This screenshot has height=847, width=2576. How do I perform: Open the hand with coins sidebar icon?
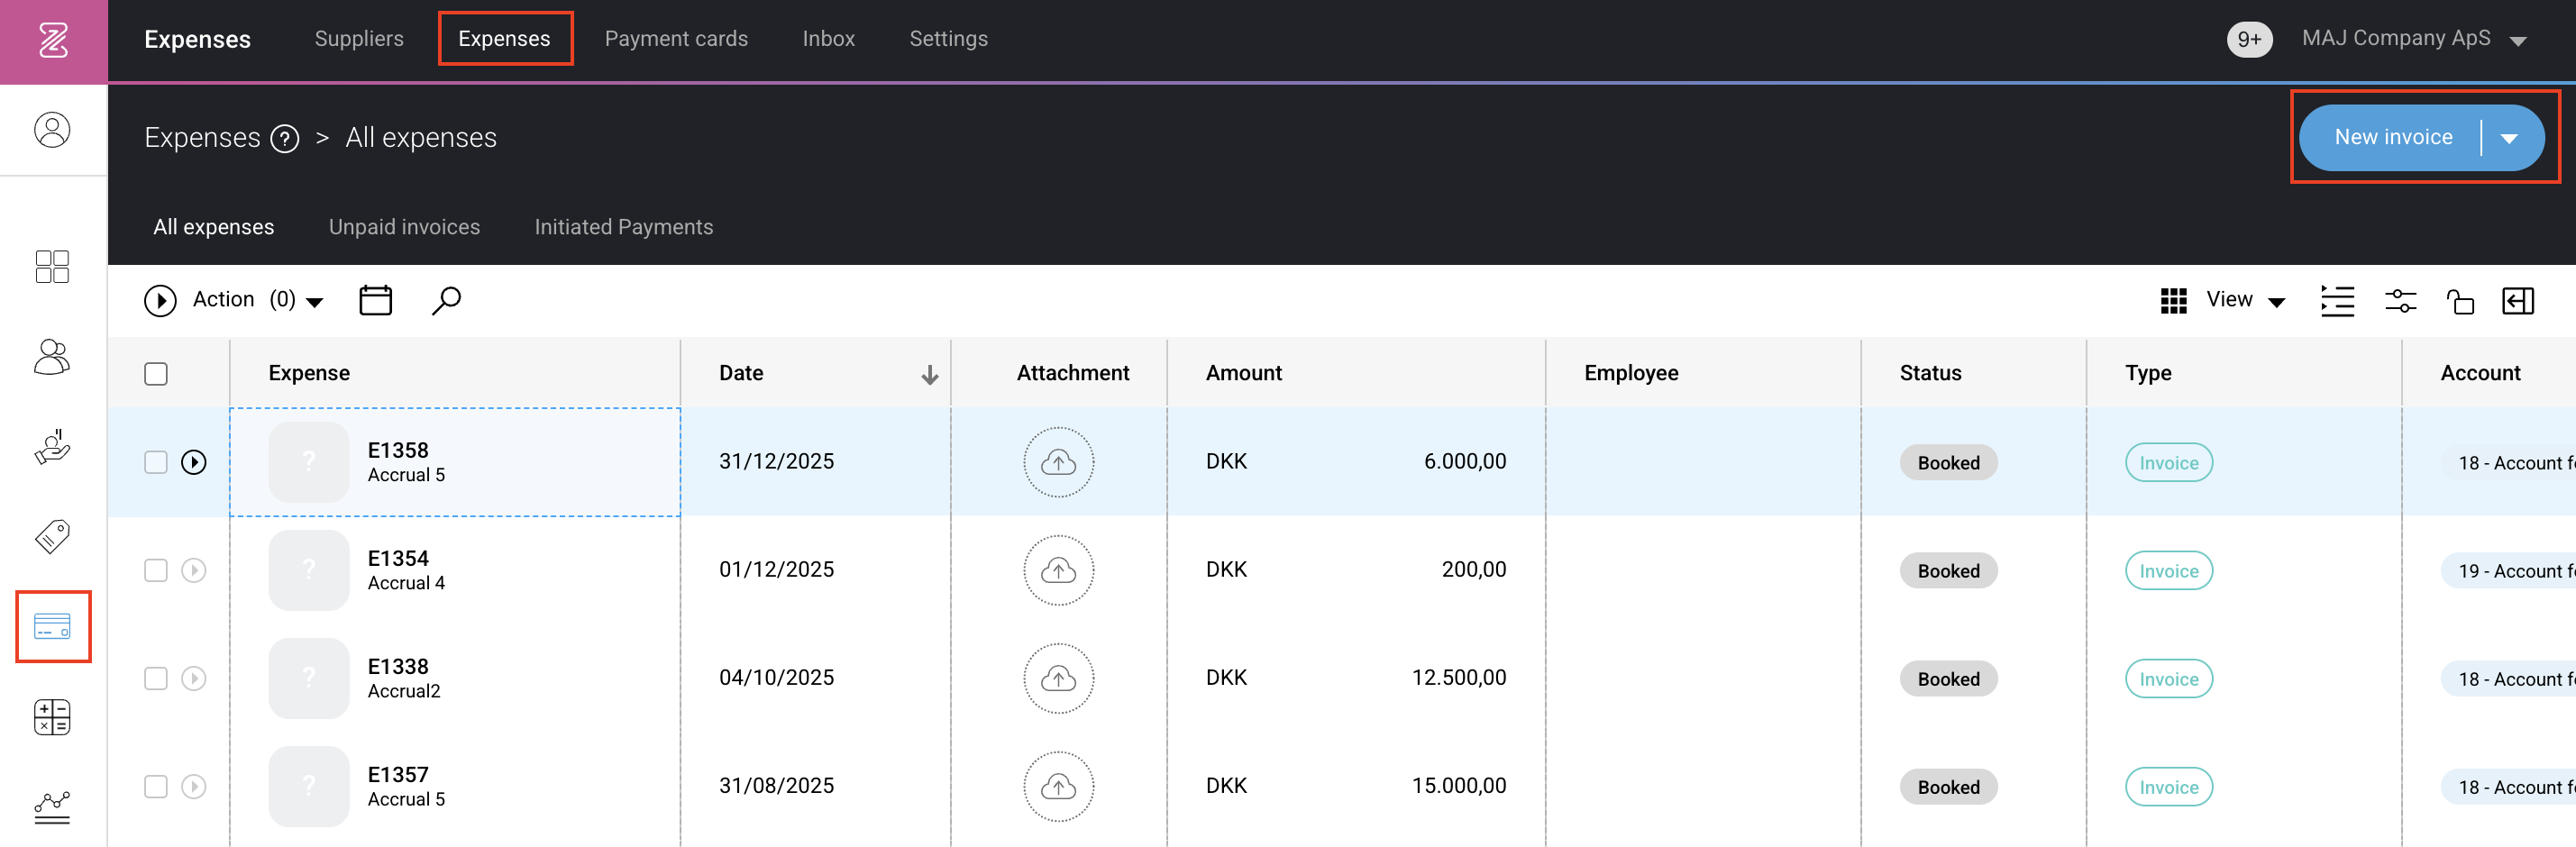coord(52,447)
